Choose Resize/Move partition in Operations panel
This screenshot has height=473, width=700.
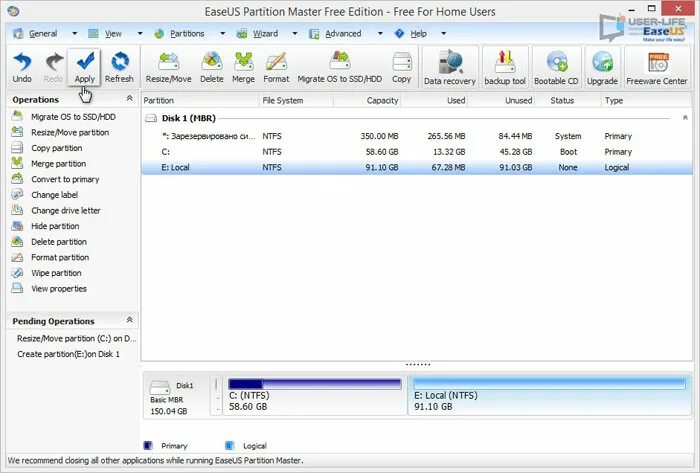tap(70, 133)
